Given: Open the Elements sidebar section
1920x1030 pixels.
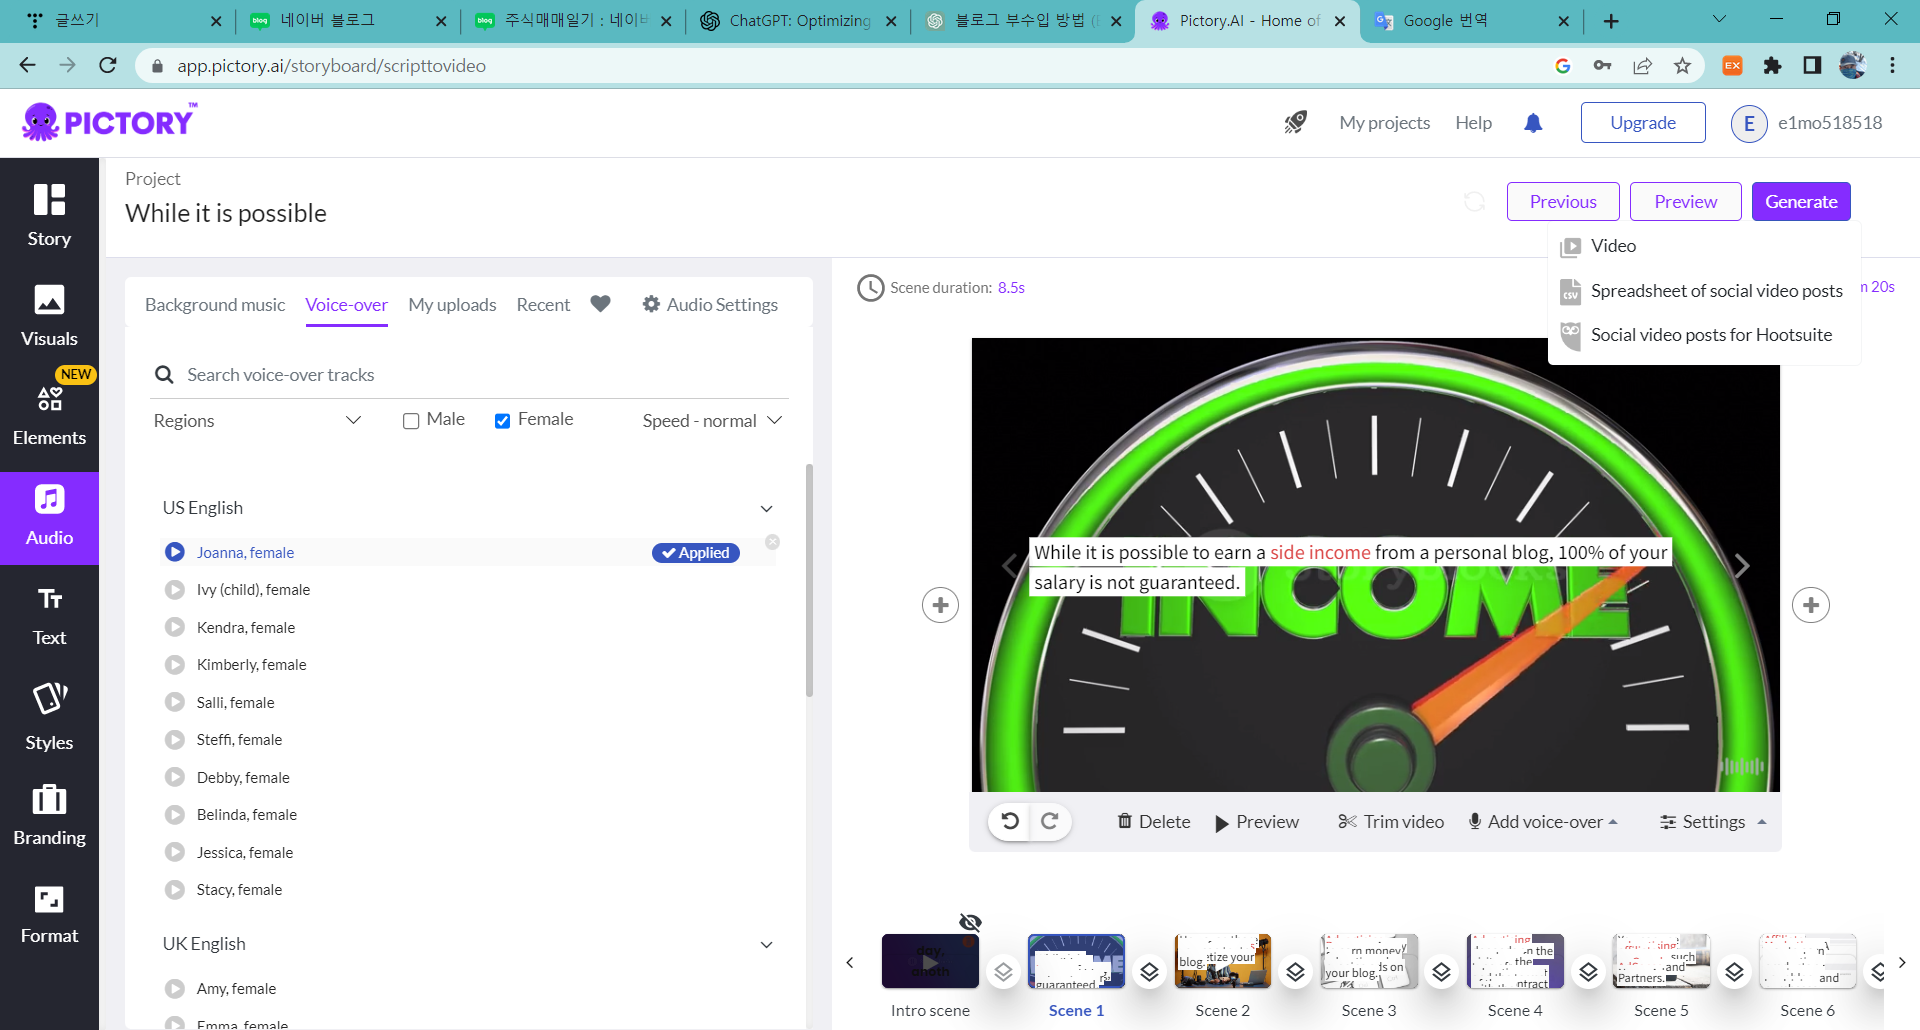Looking at the screenshot, I should coord(49,415).
